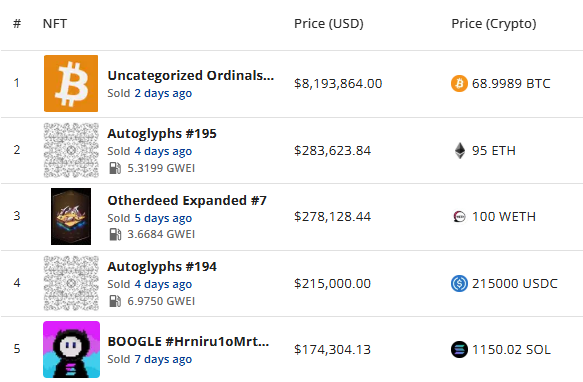Click gas pump icon beside 6.9750 GWEI
This screenshot has height=382, width=583.
coord(115,301)
